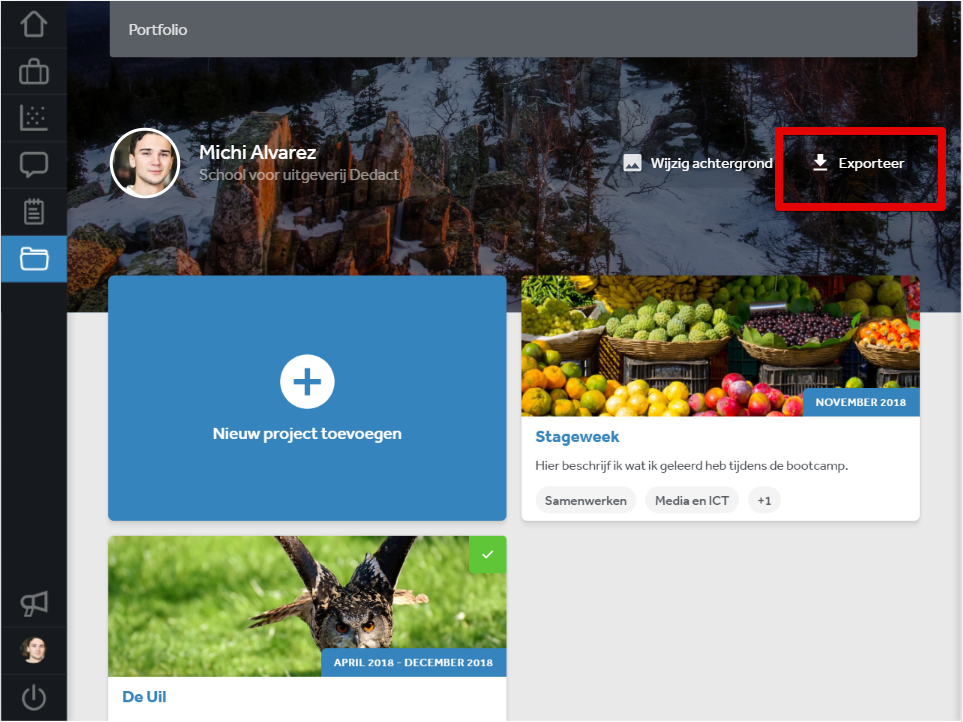Image resolution: width=963 pixels, height=722 pixels.
Task: Click the Stageweek description text
Action: [x=692, y=465]
